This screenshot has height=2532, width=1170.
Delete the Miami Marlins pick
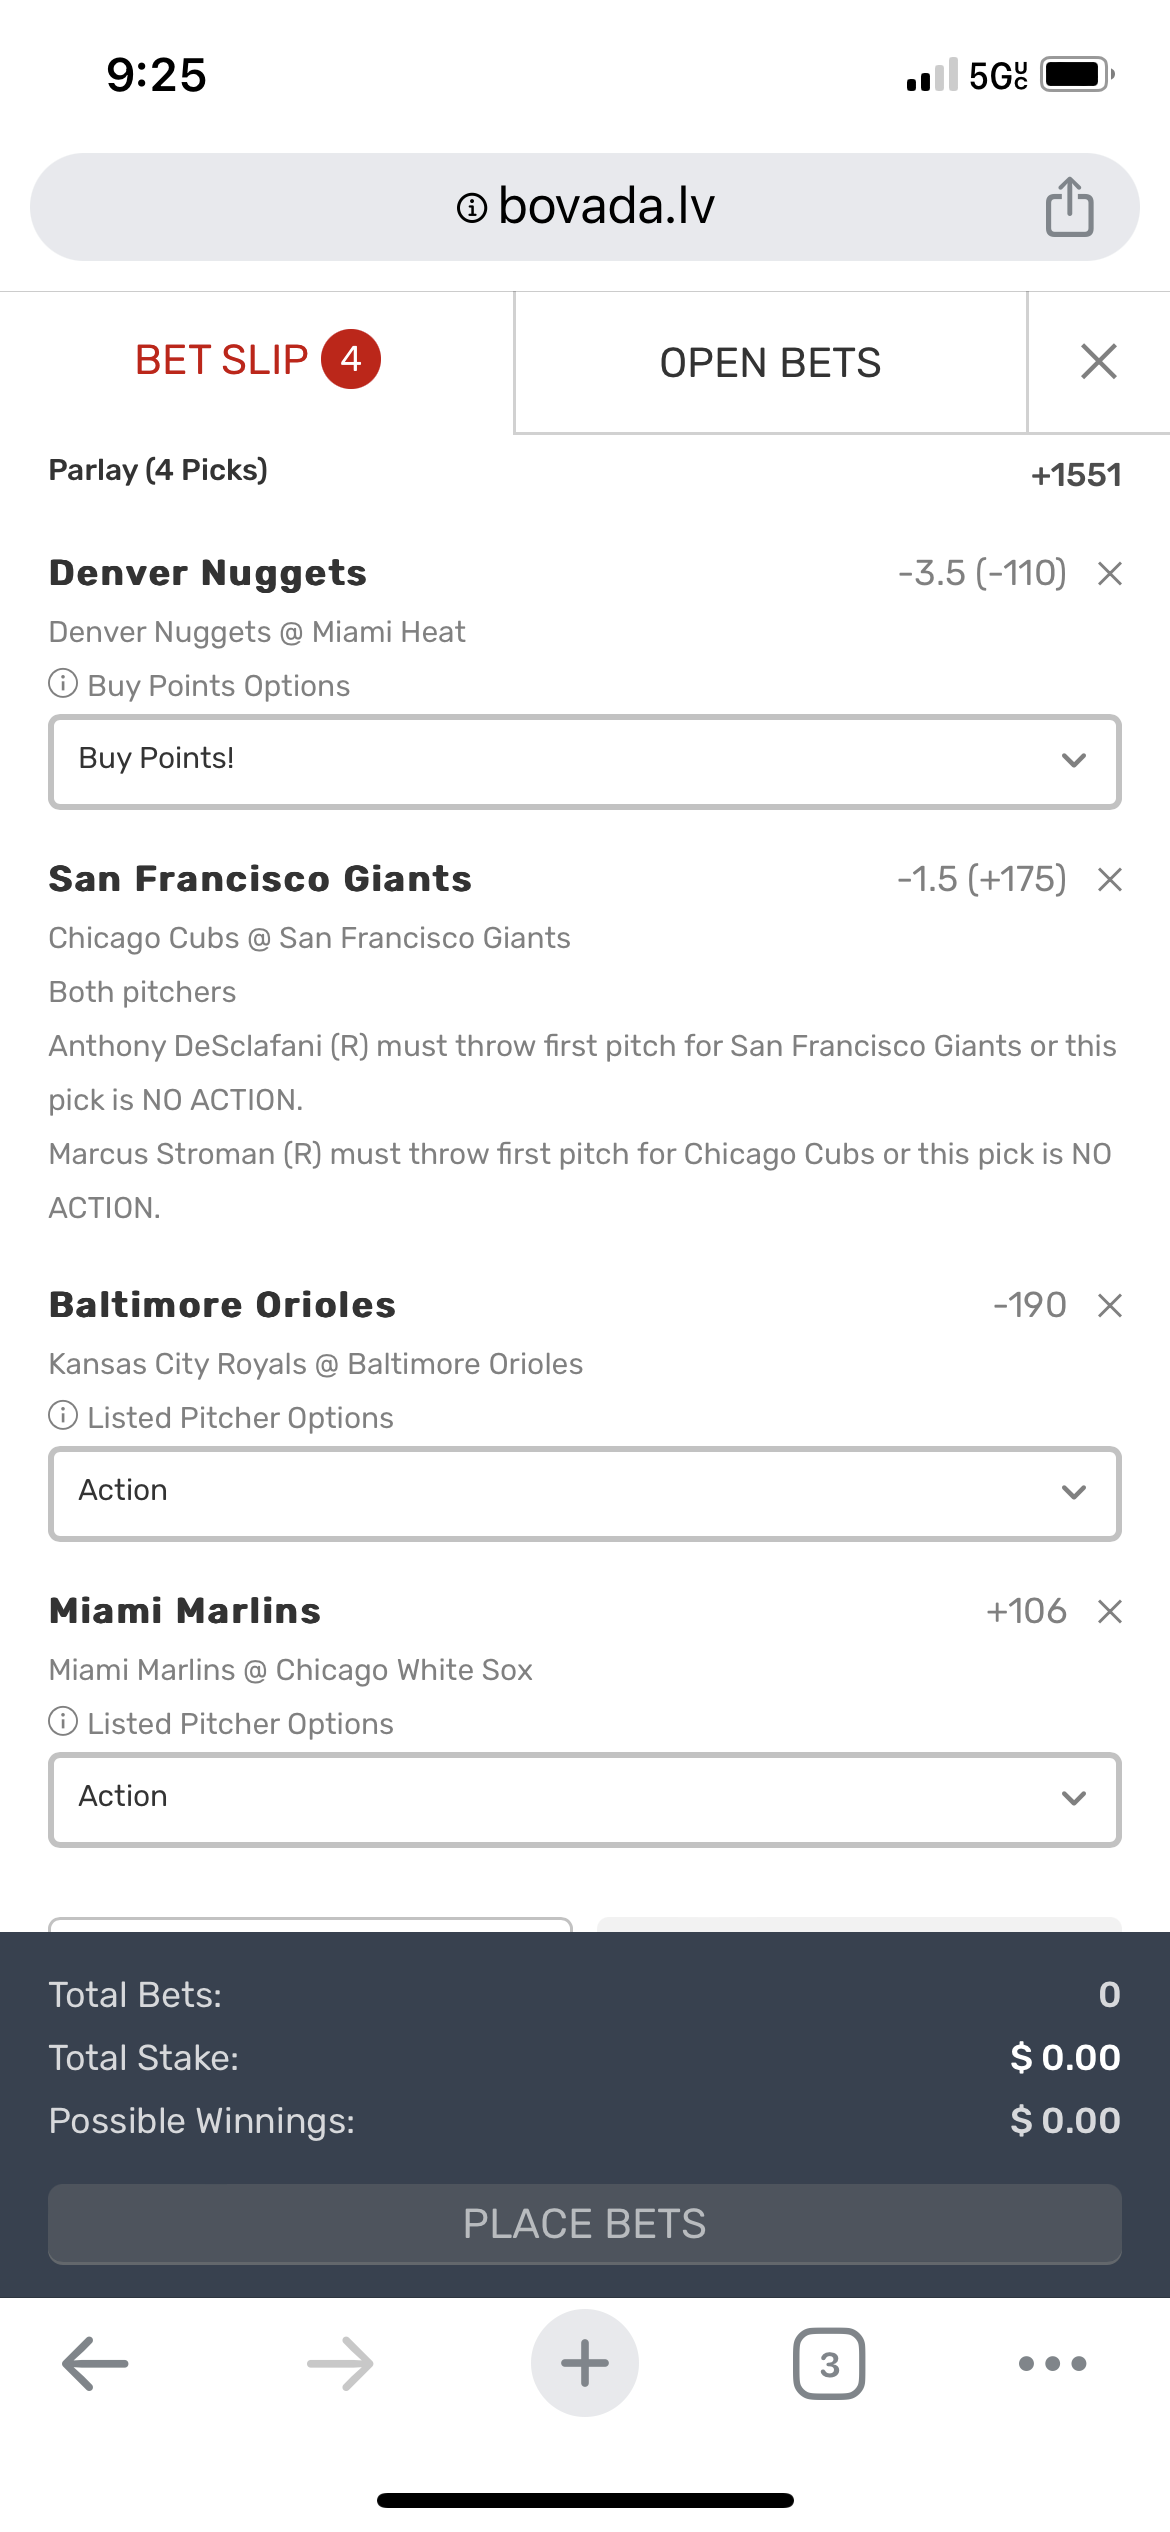point(1109,1612)
